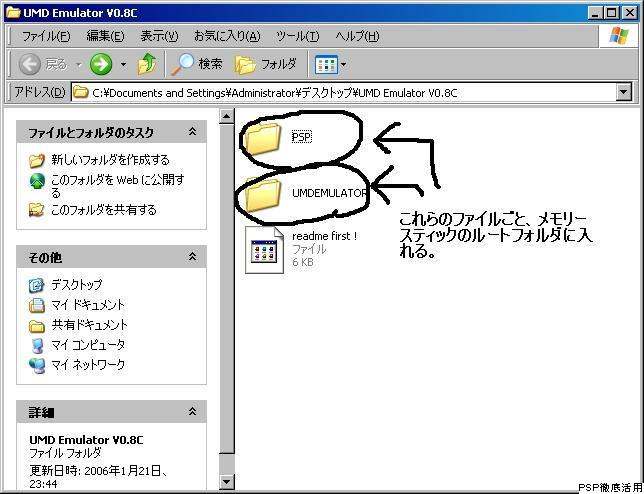Click the share folder task icon
The image size is (644, 494).
click(x=37, y=210)
